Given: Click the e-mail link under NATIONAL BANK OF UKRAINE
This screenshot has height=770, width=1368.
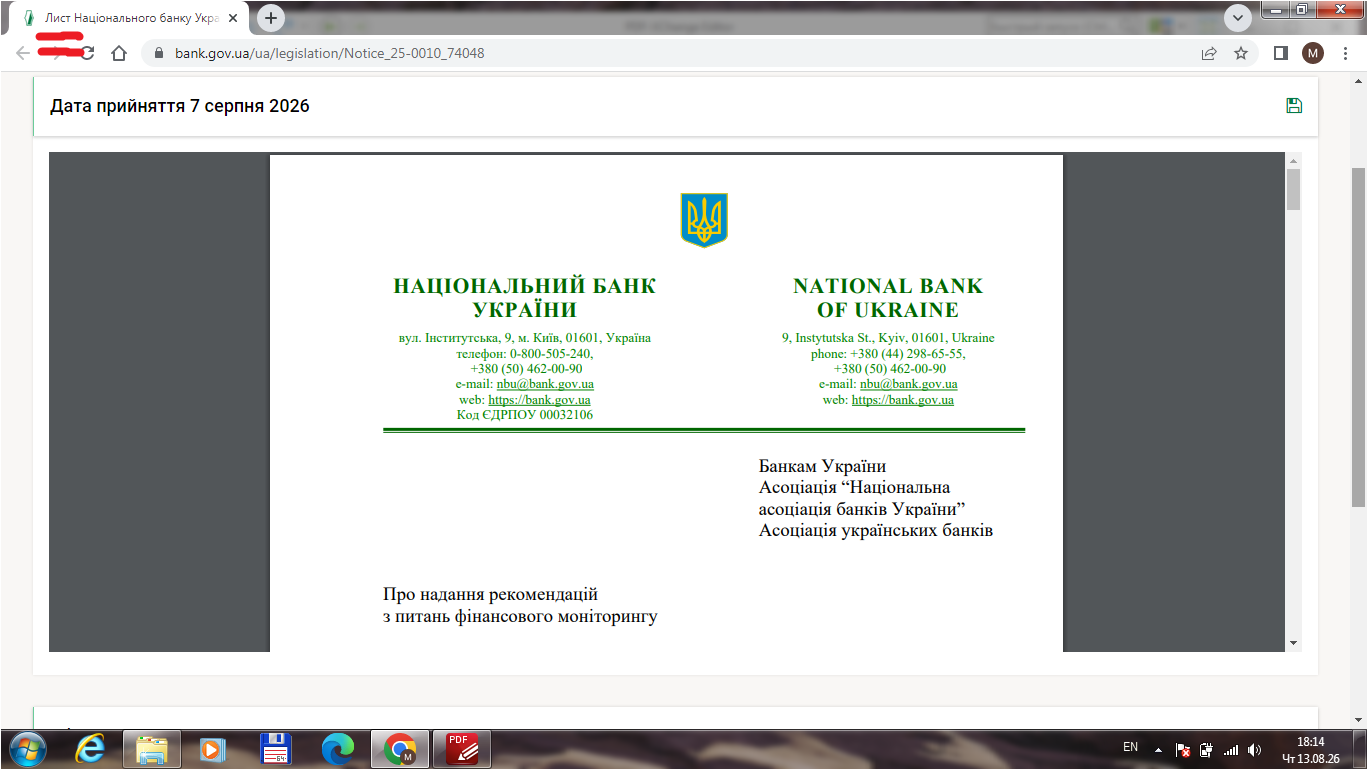Looking at the screenshot, I should point(908,384).
